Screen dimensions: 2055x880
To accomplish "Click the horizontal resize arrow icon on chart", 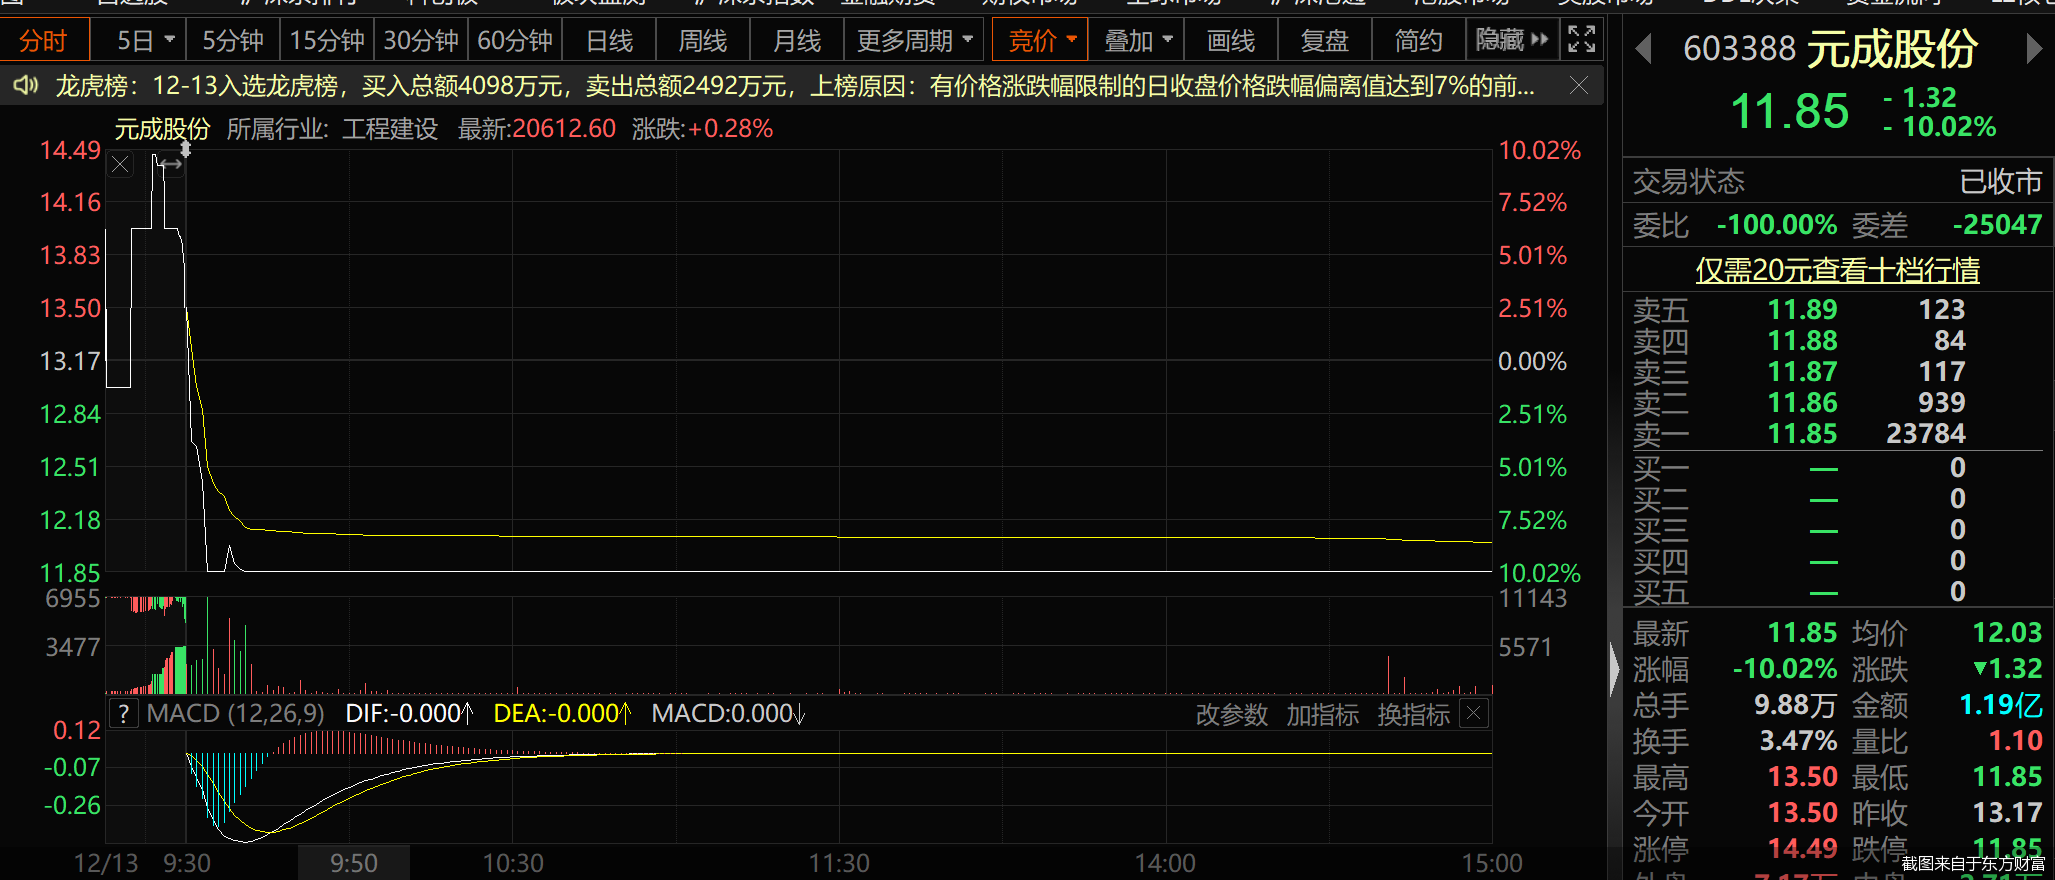I will (171, 164).
